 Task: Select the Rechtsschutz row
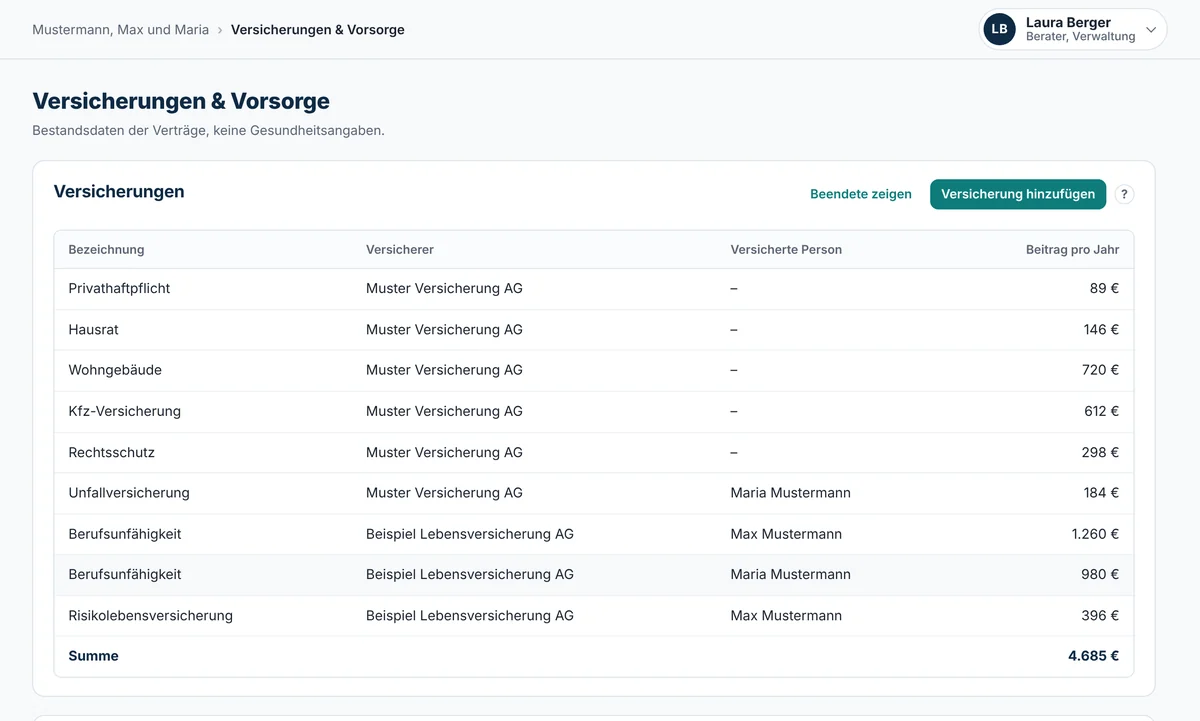[594, 452]
